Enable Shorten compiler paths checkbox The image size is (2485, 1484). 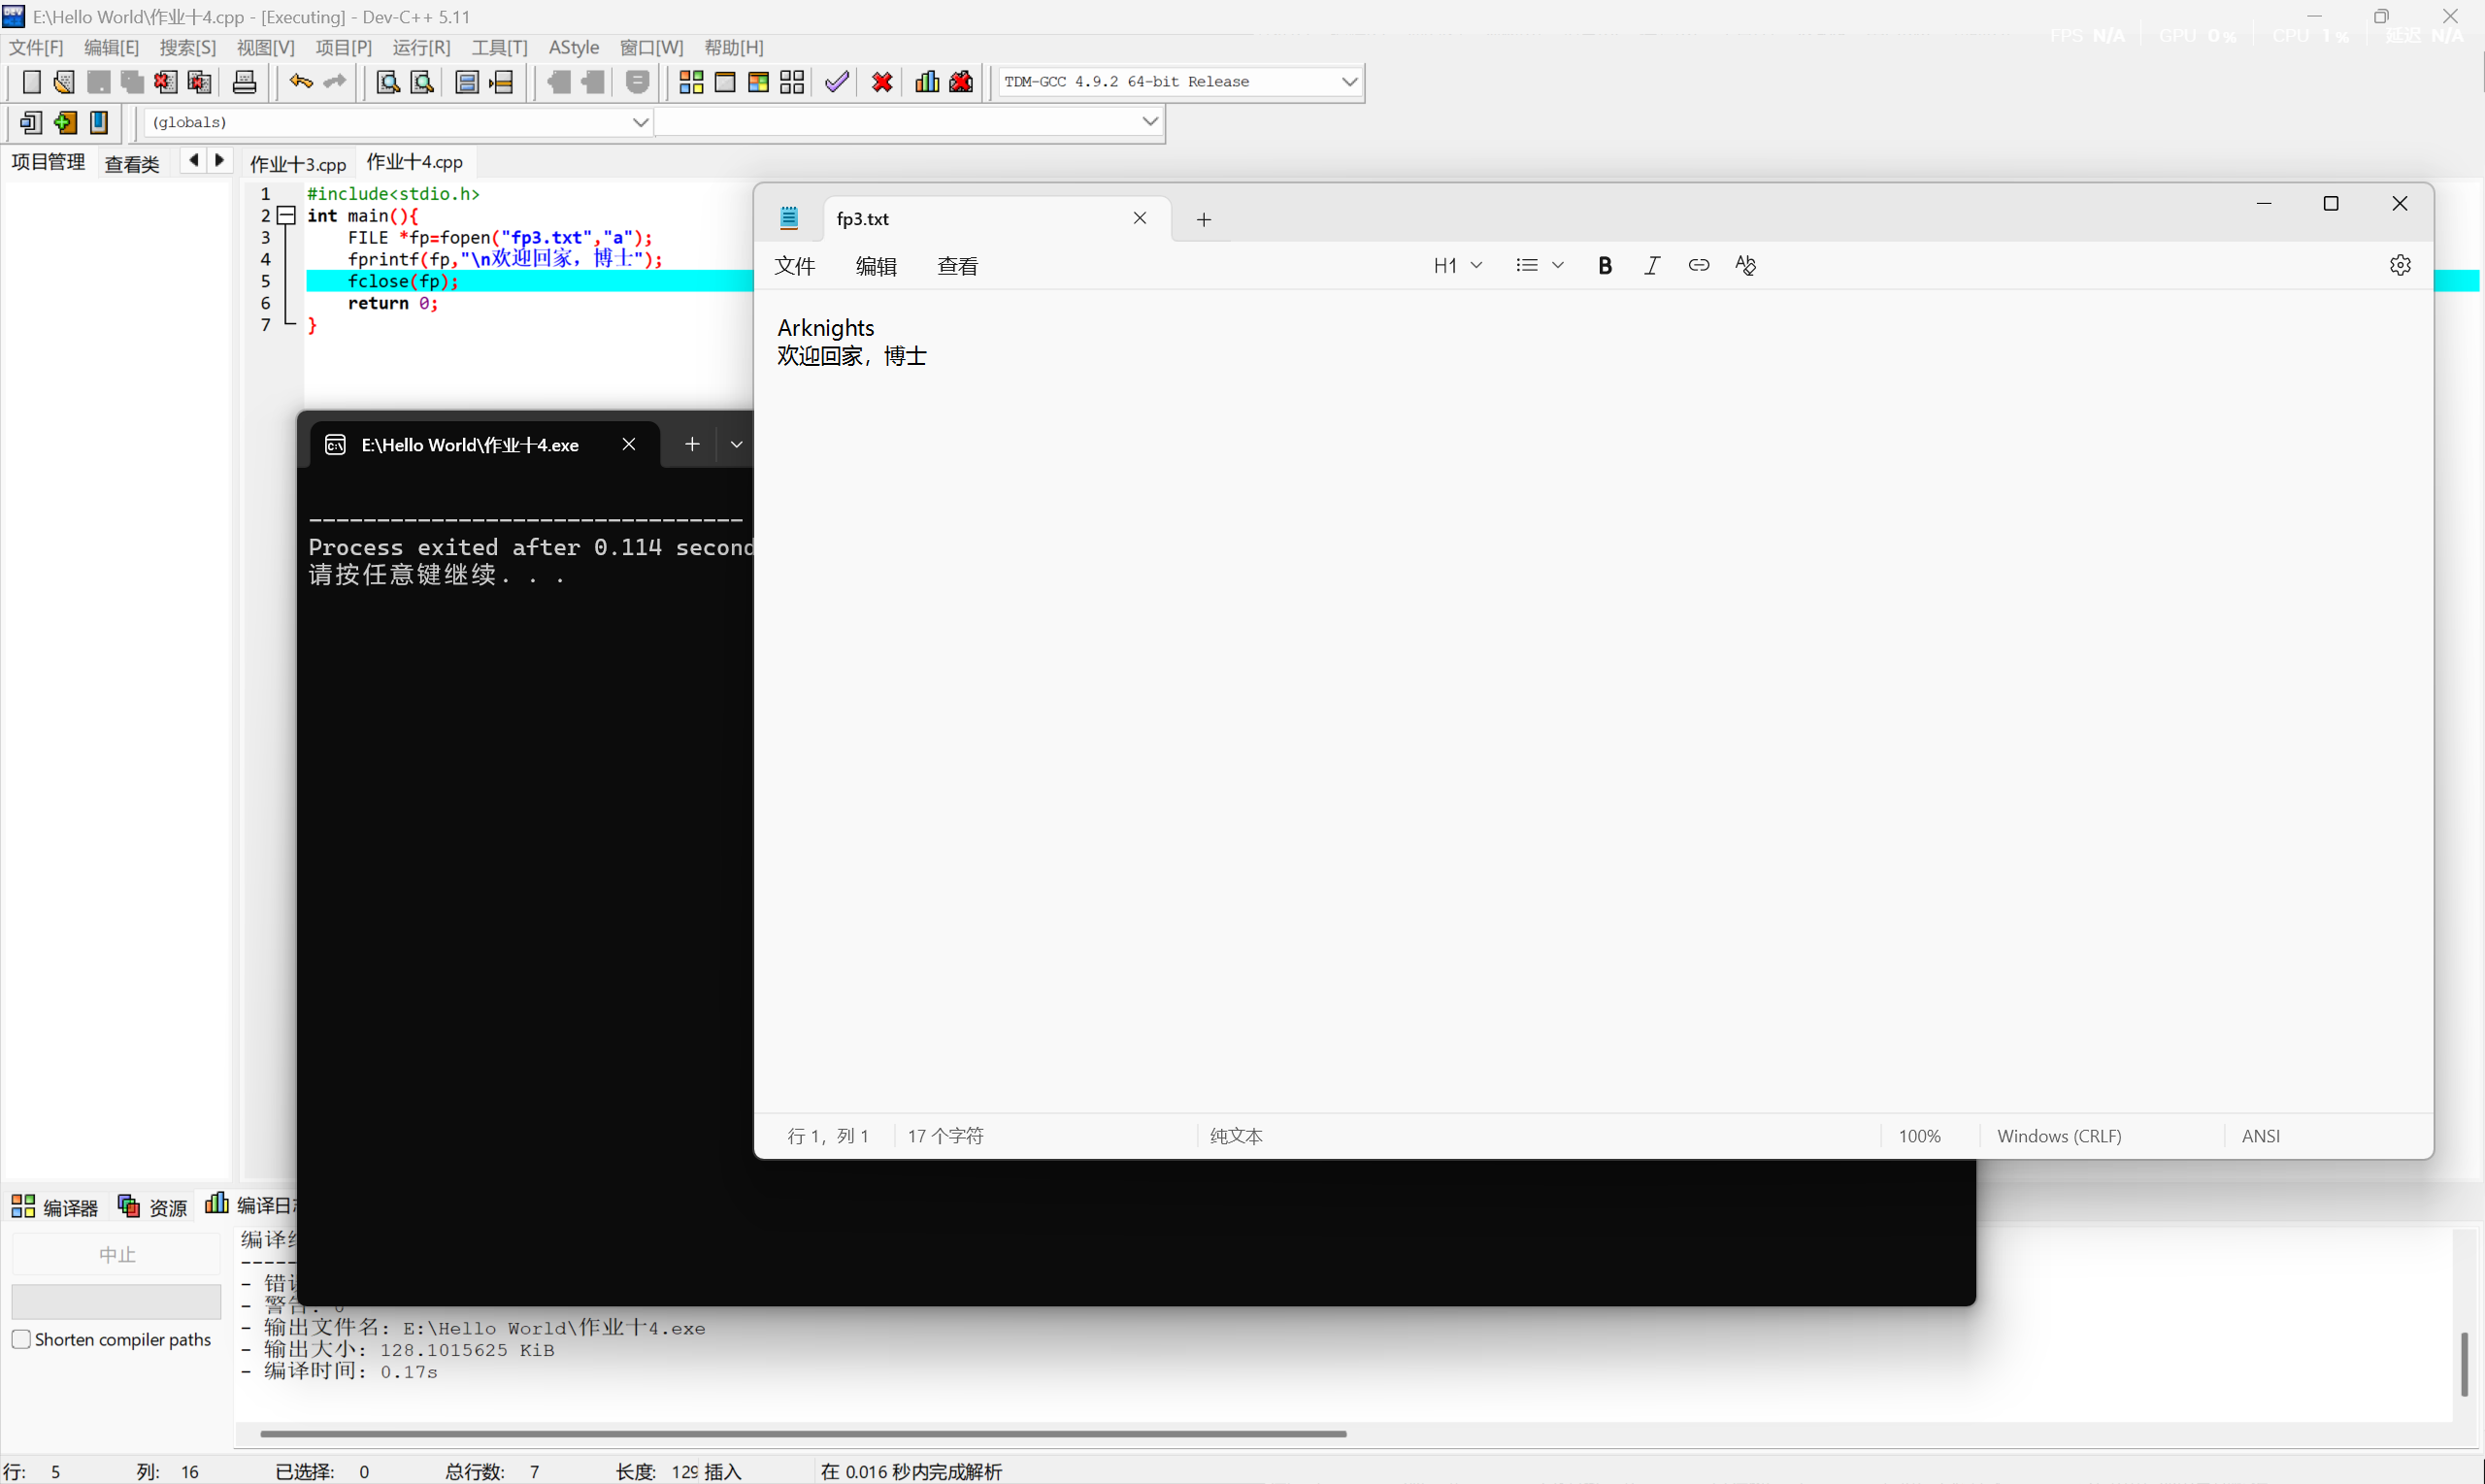pyautogui.click(x=21, y=1339)
